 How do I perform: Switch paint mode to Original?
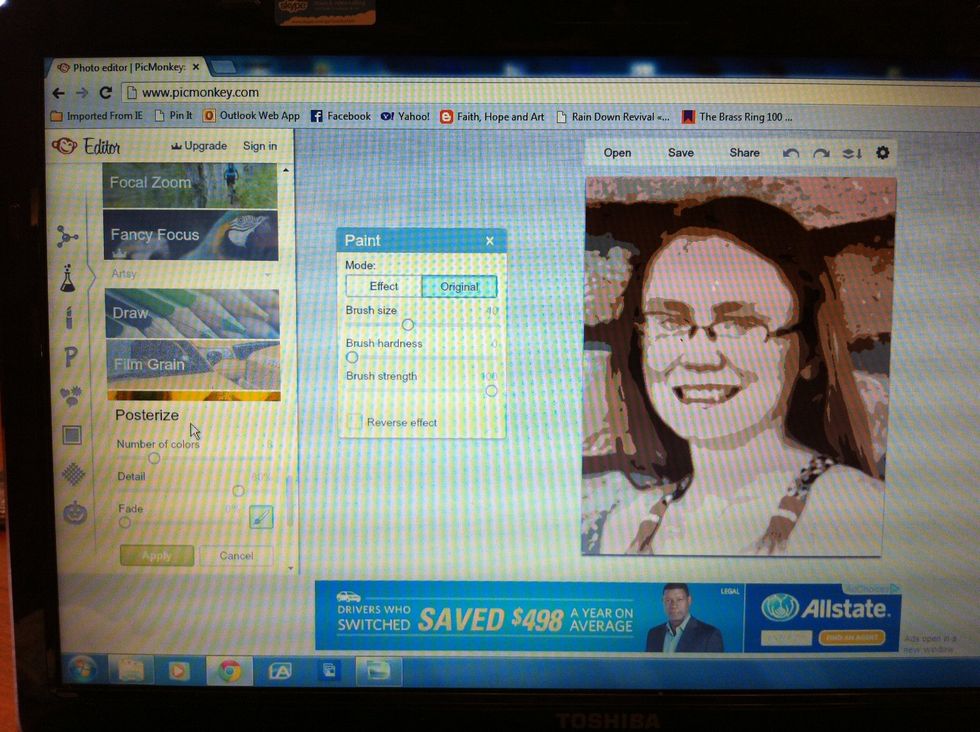tap(459, 287)
